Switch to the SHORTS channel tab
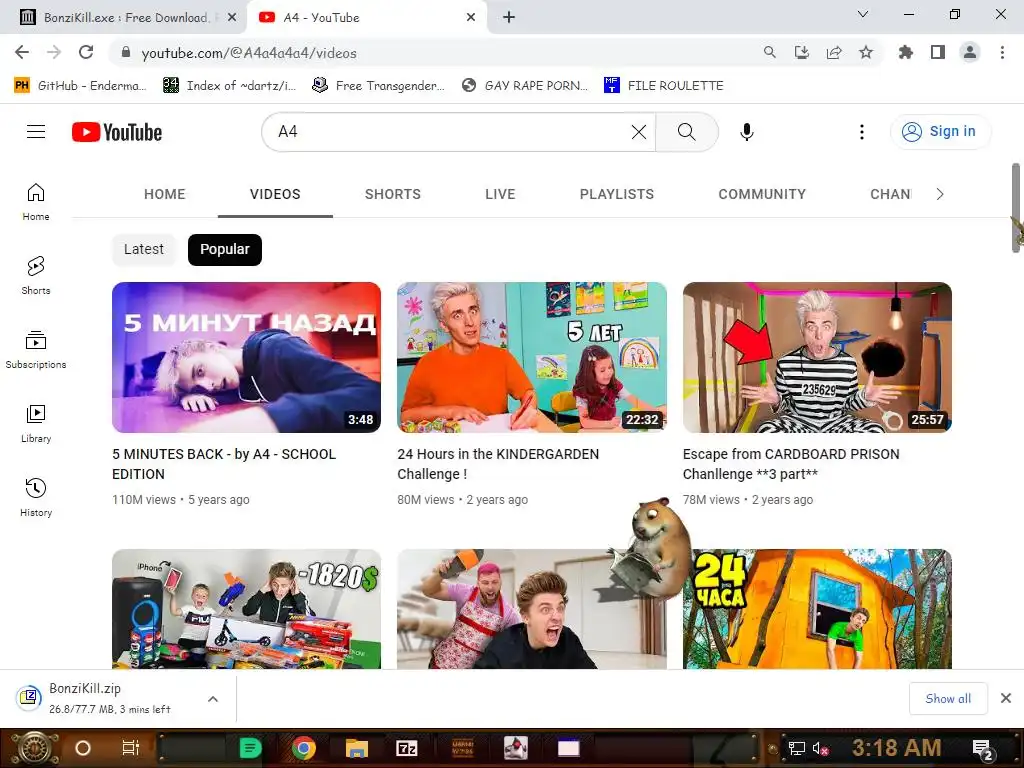The height and width of the screenshot is (768, 1024). click(x=392, y=194)
